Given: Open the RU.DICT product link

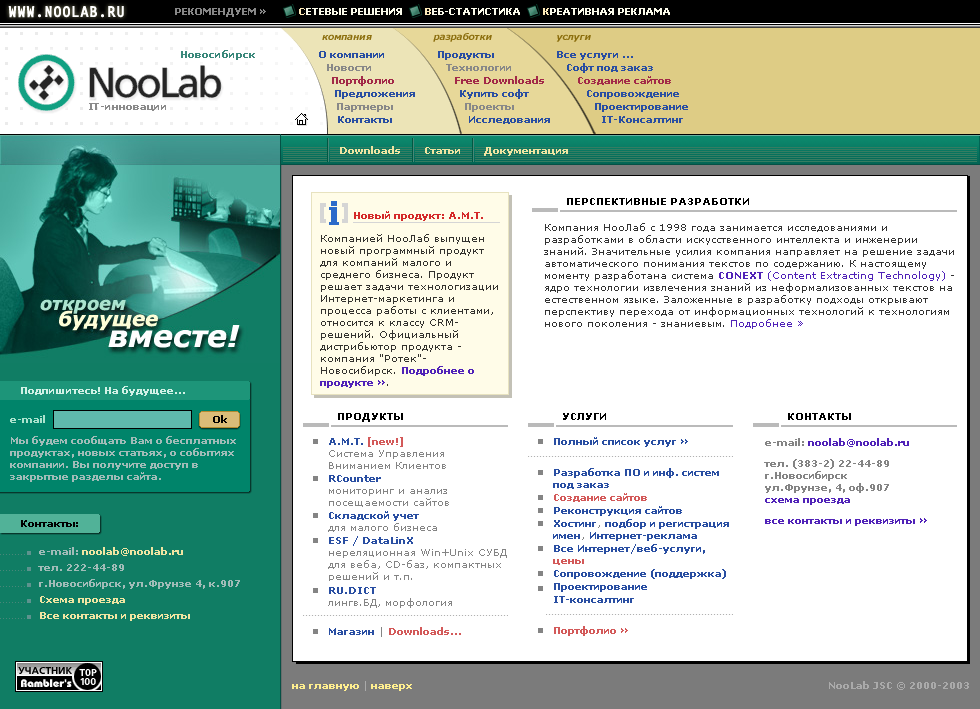Looking at the screenshot, I should [x=352, y=590].
